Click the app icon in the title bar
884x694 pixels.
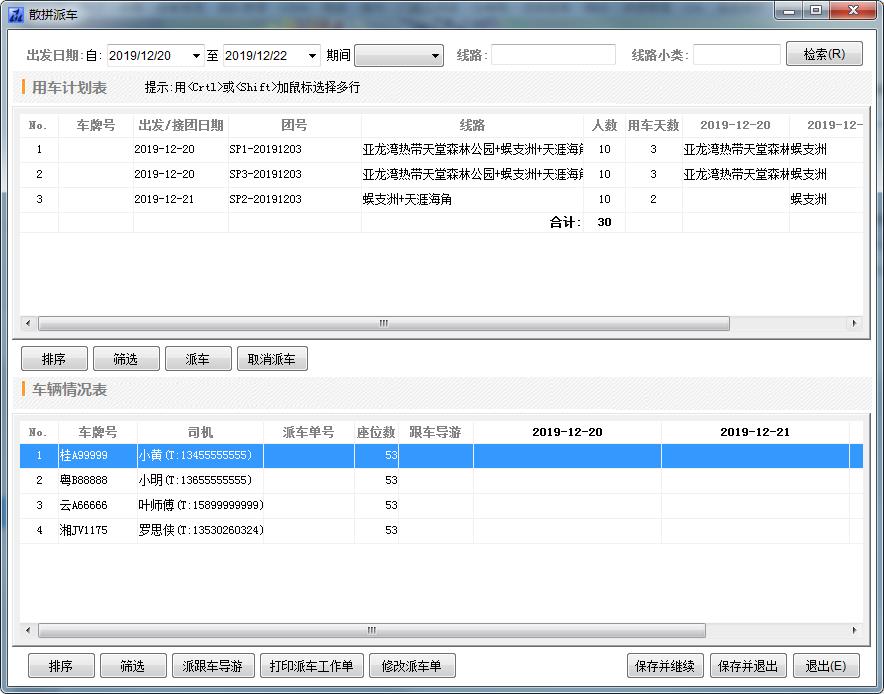pos(16,14)
